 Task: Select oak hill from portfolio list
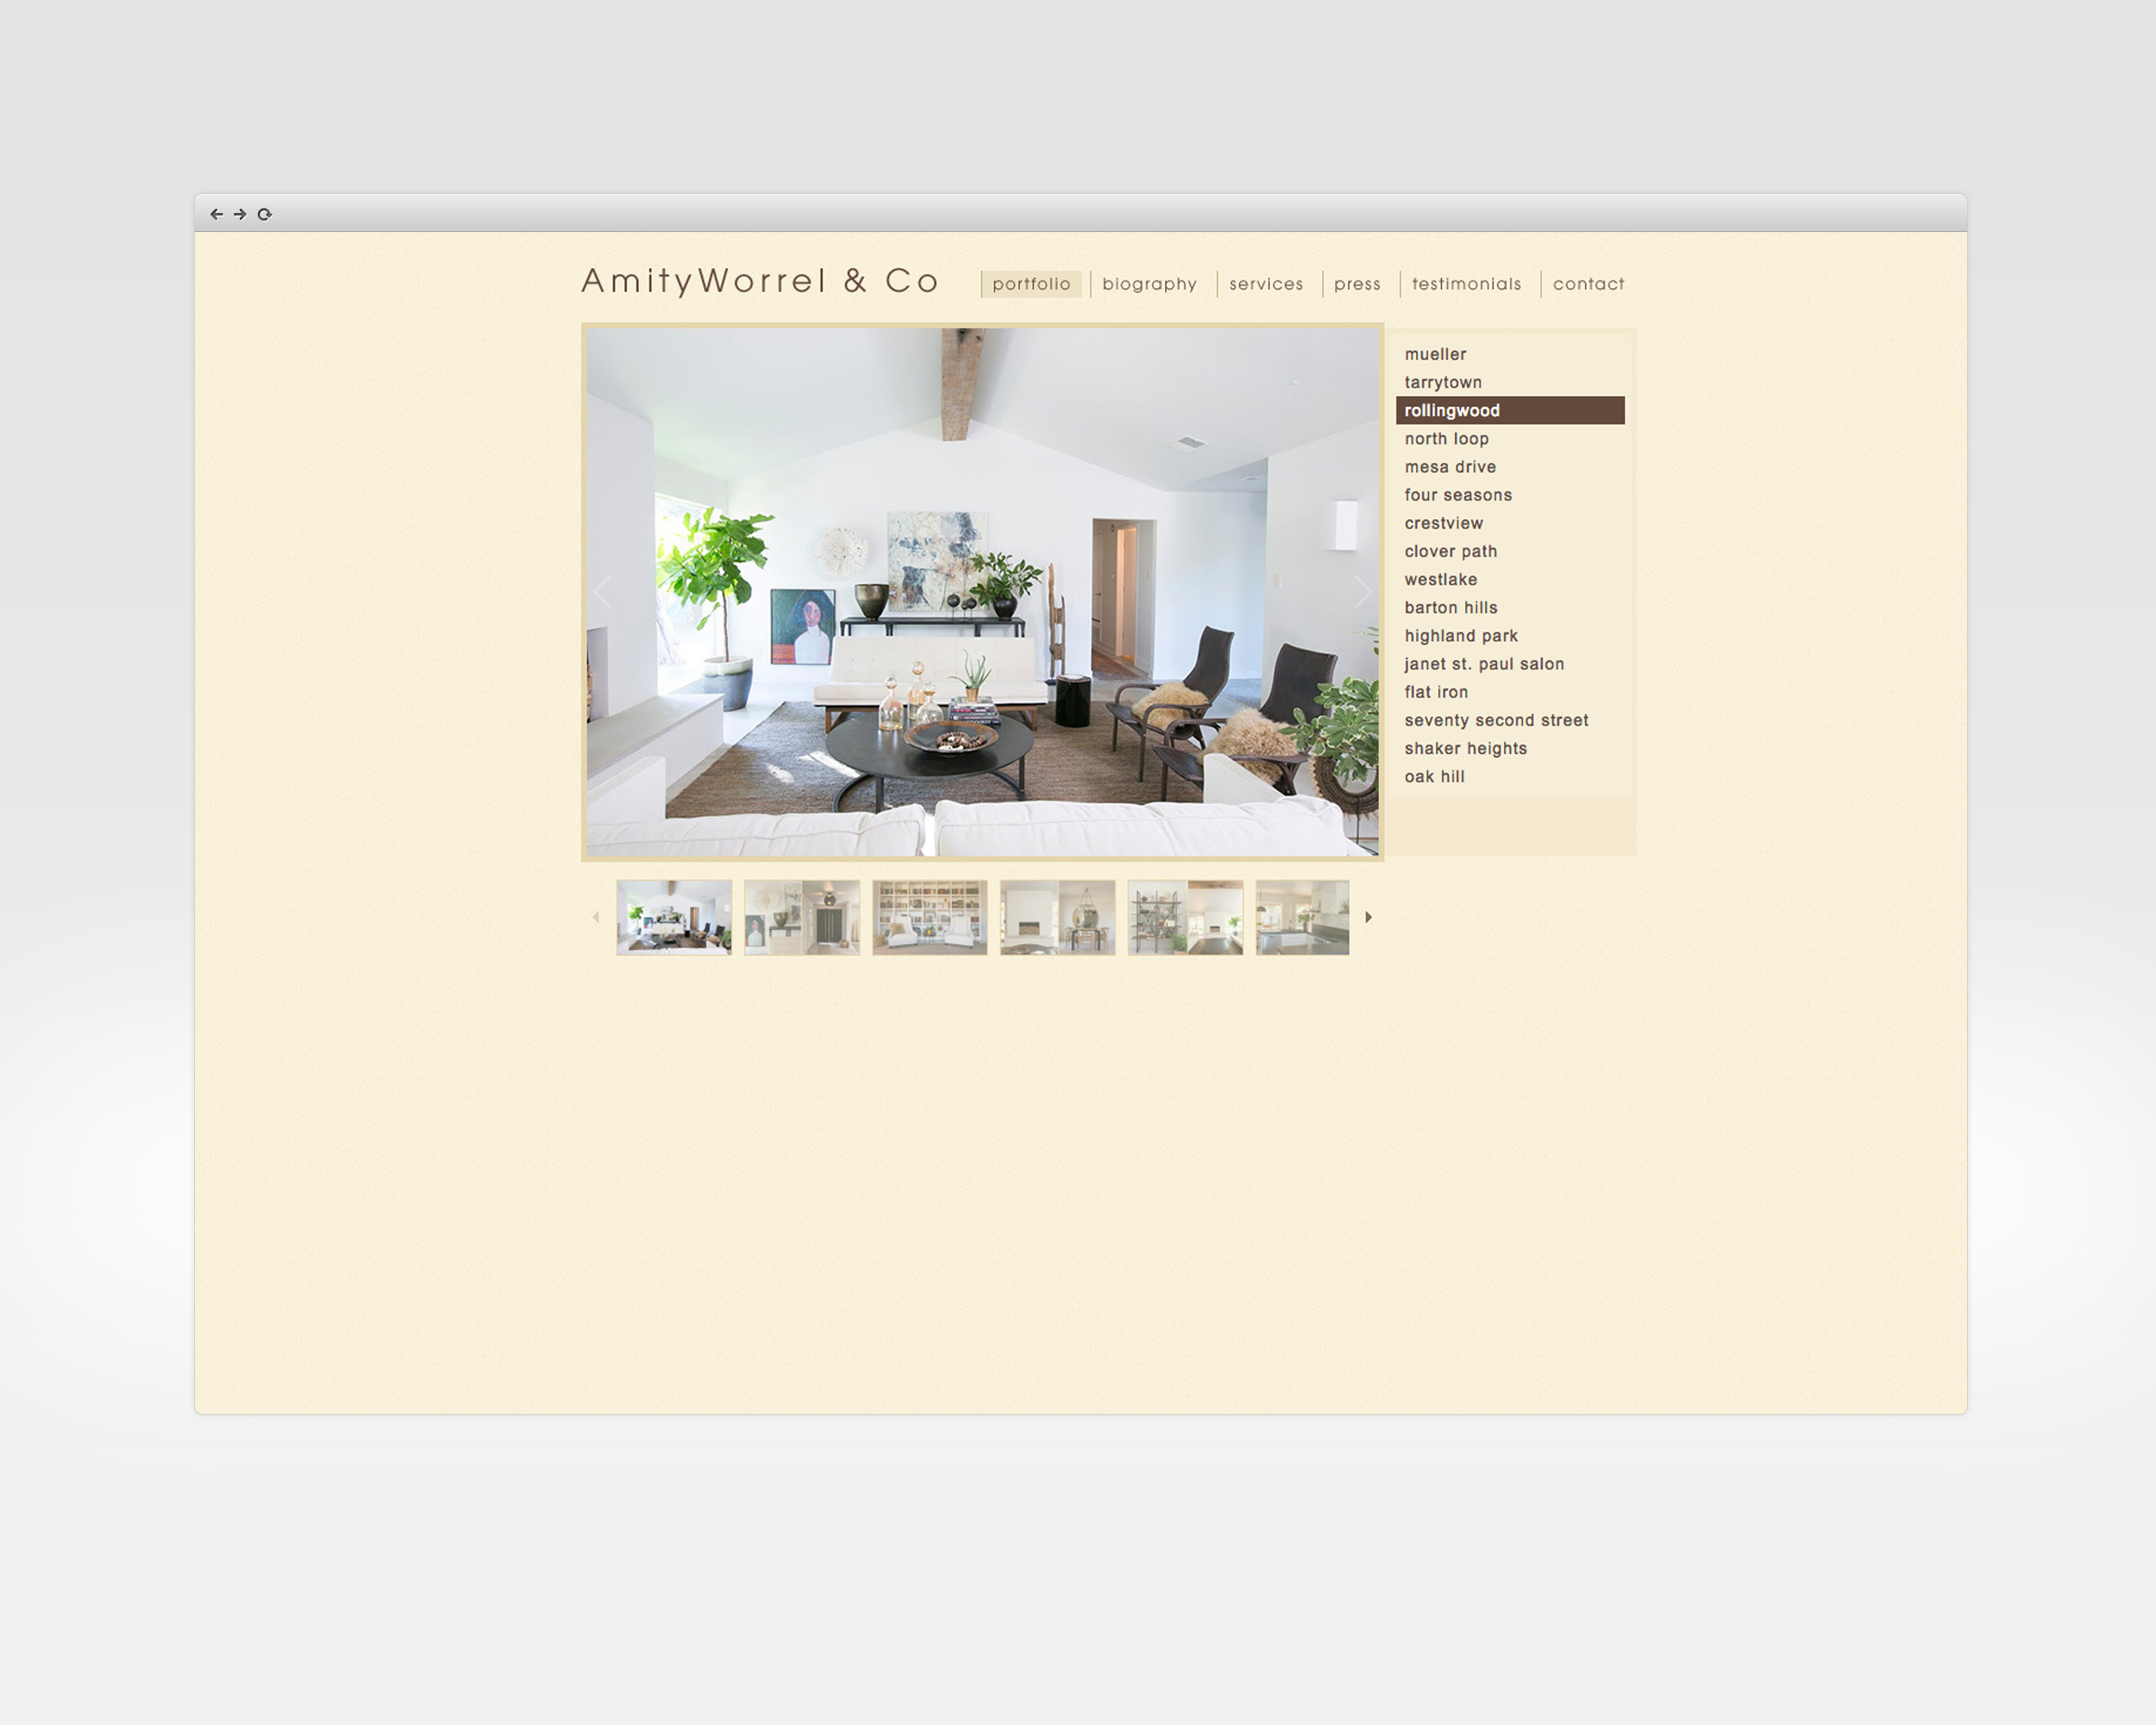(1434, 776)
